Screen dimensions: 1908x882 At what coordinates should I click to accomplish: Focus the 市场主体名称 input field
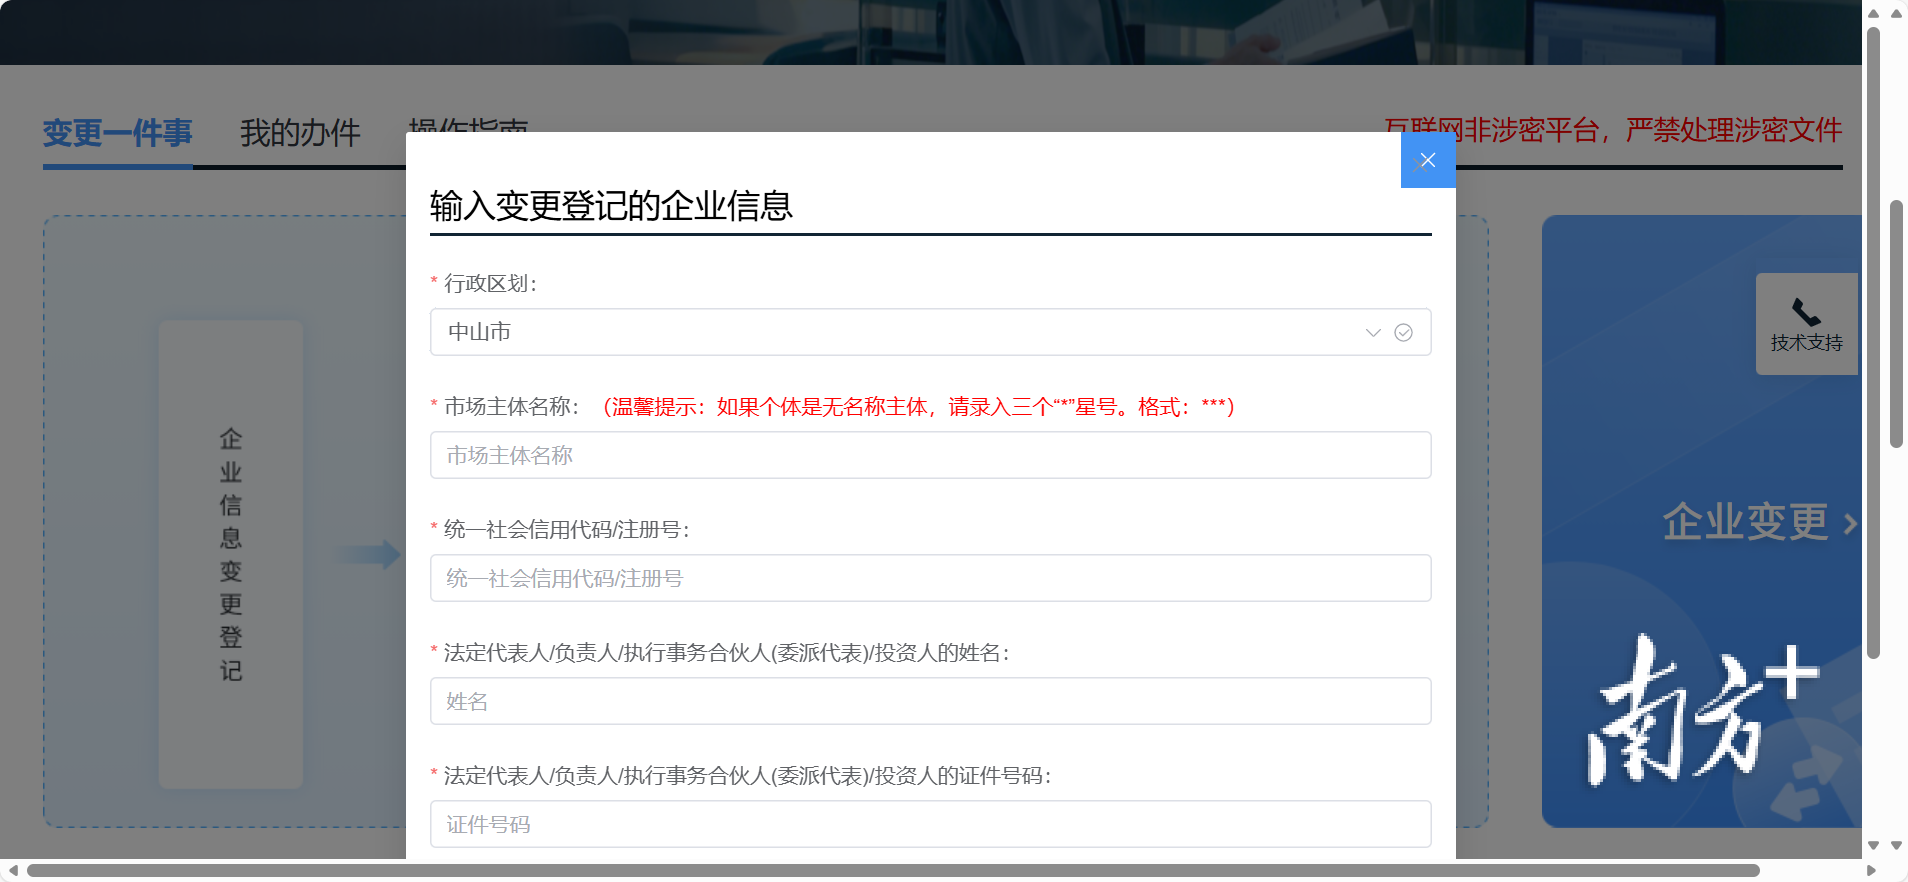930,455
